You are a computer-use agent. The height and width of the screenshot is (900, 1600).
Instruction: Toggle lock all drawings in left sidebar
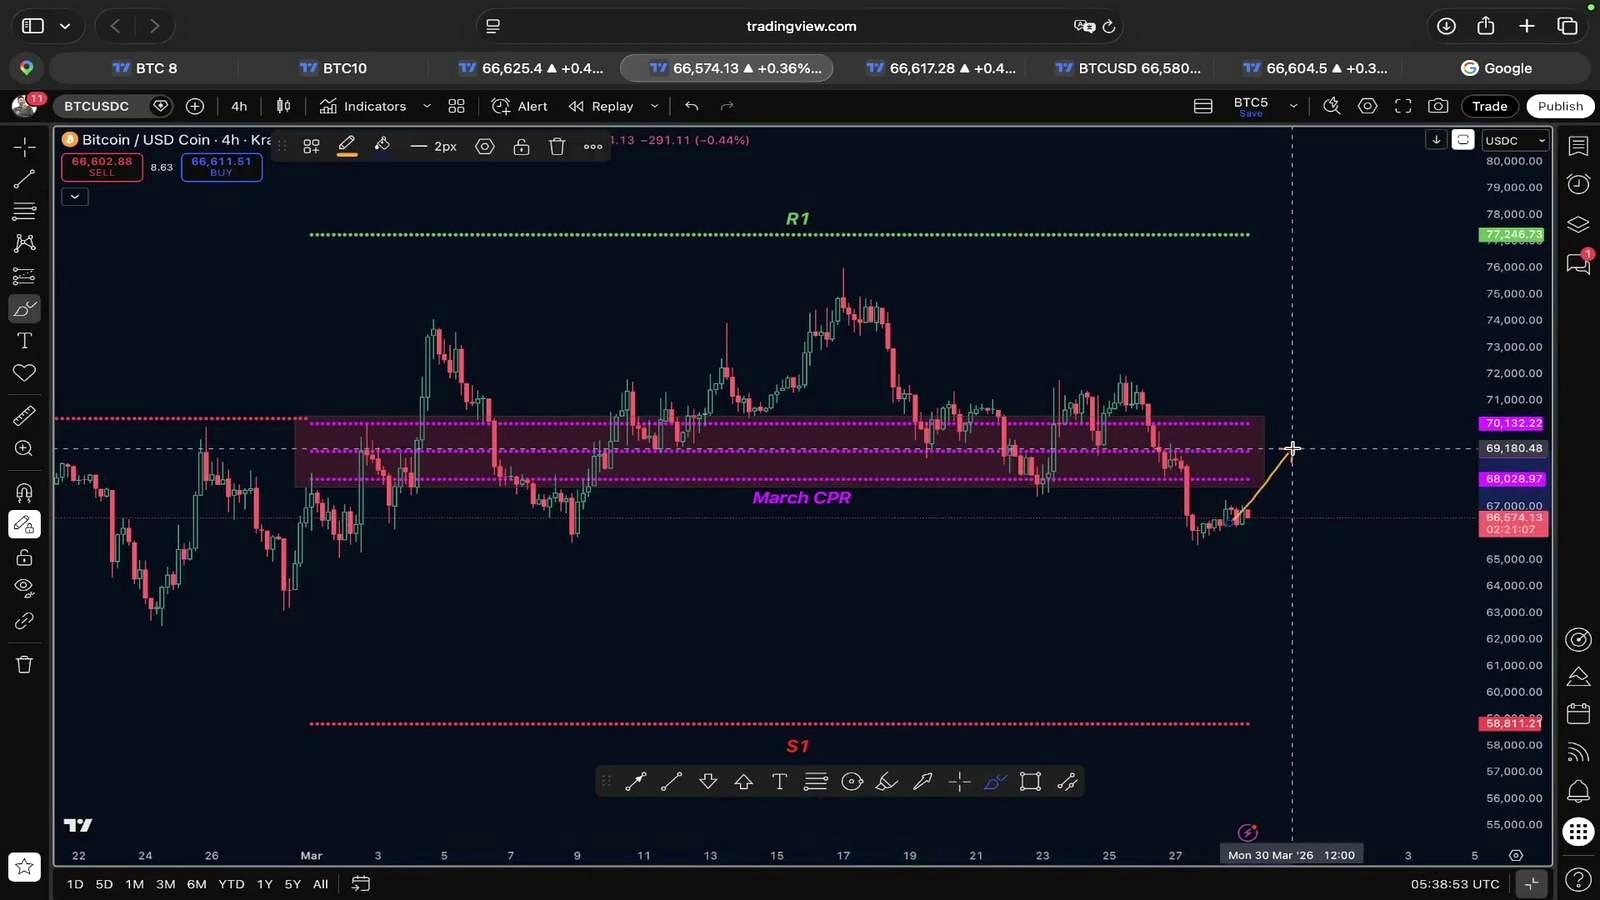point(24,557)
